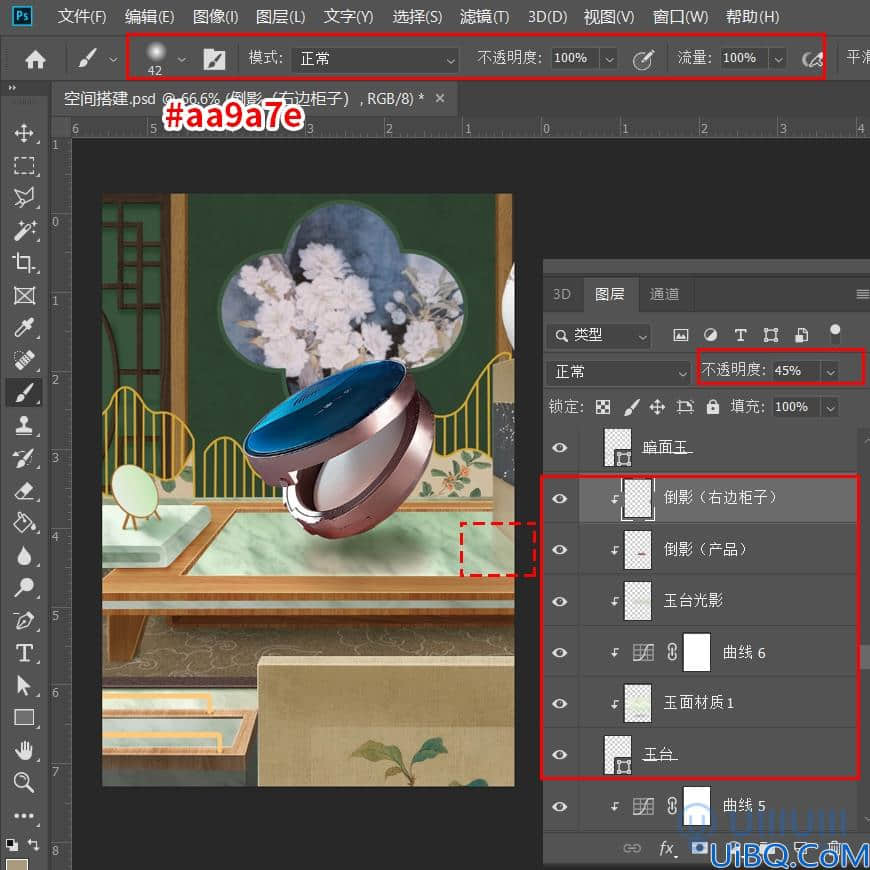Select the Healing Brush tool
Image resolution: width=870 pixels, height=870 pixels.
[x=24, y=360]
